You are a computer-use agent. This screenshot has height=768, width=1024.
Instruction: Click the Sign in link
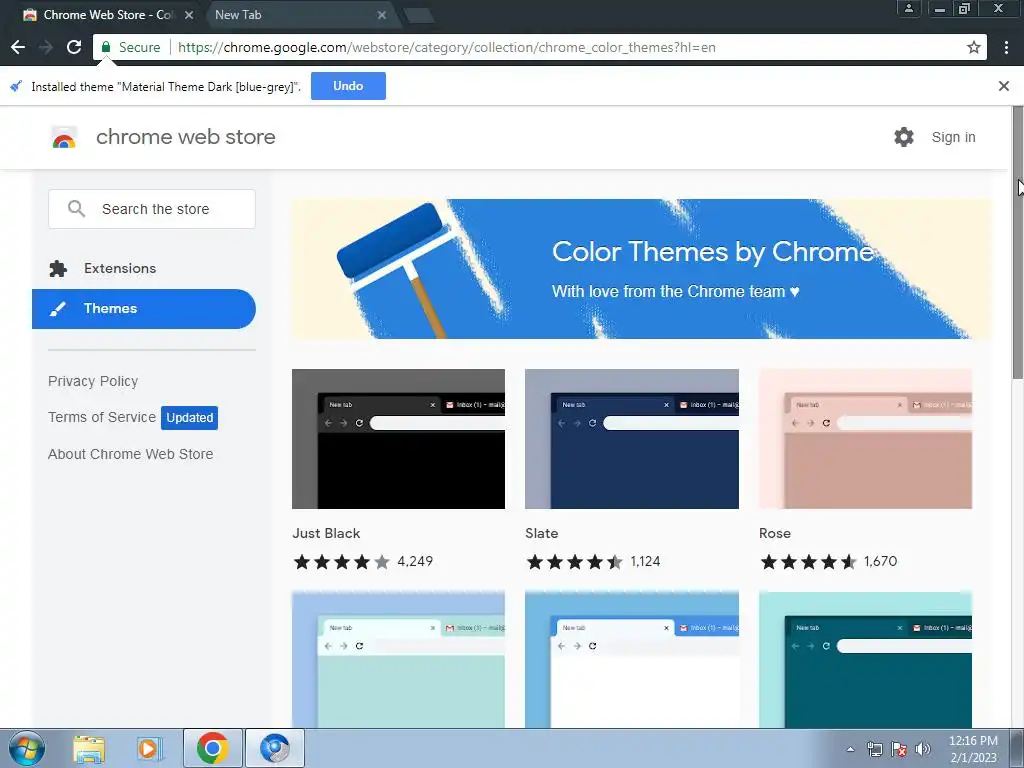pyautogui.click(x=953, y=137)
